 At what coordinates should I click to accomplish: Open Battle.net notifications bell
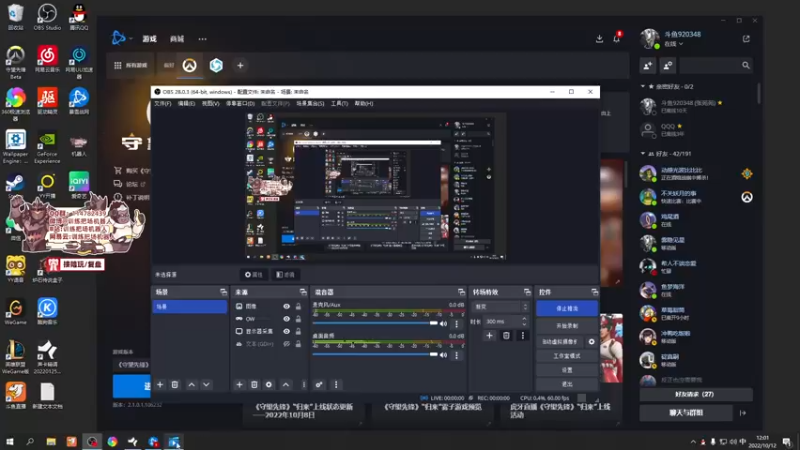coord(616,39)
